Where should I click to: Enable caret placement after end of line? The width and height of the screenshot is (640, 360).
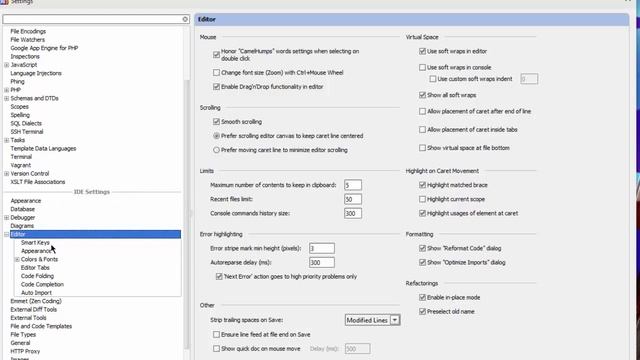422,111
